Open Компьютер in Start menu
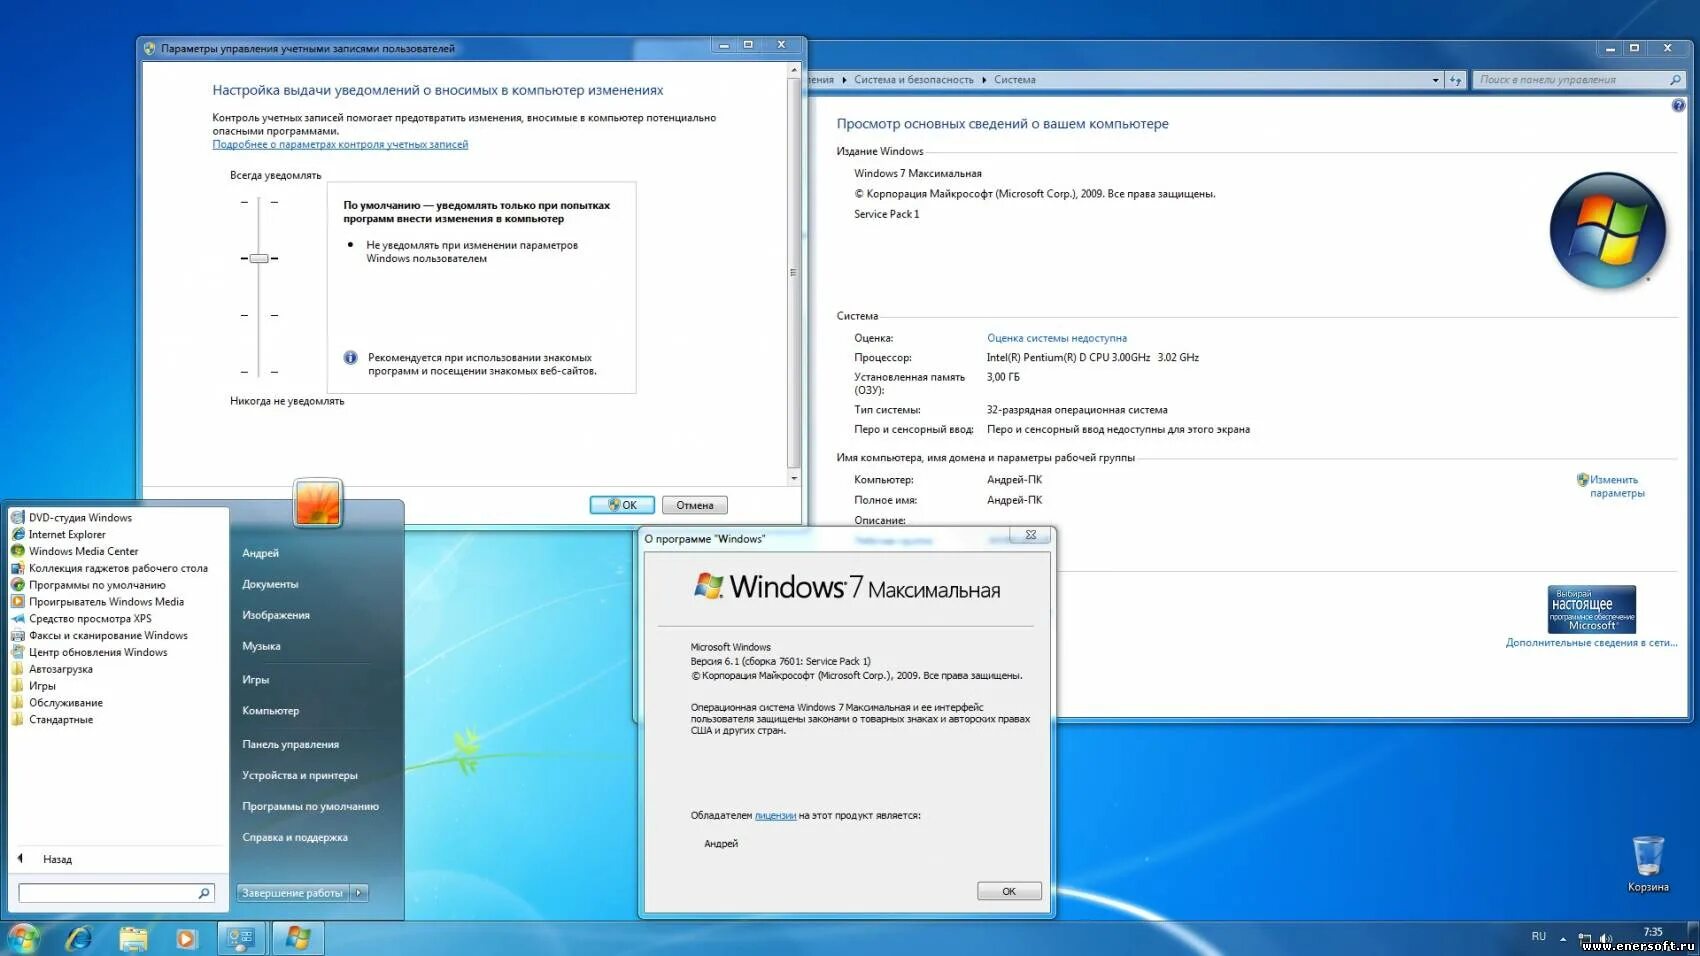1700x956 pixels. coord(270,711)
